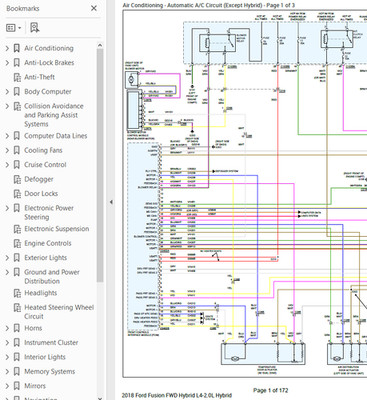The width and height of the screenshot is (367, 400).
Task: Open Heated Steering Wheel Circuit bookmark
Action: click(x=59, y=312)
